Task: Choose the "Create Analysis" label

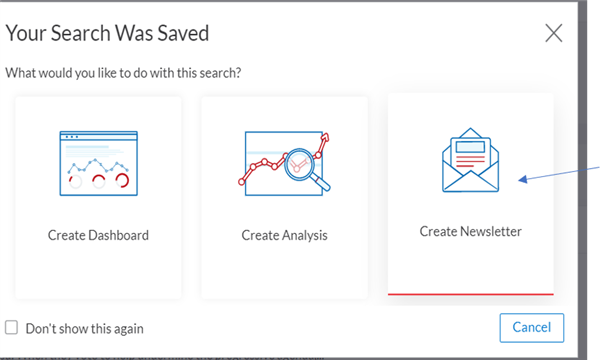Action: (x=284, y=235)
